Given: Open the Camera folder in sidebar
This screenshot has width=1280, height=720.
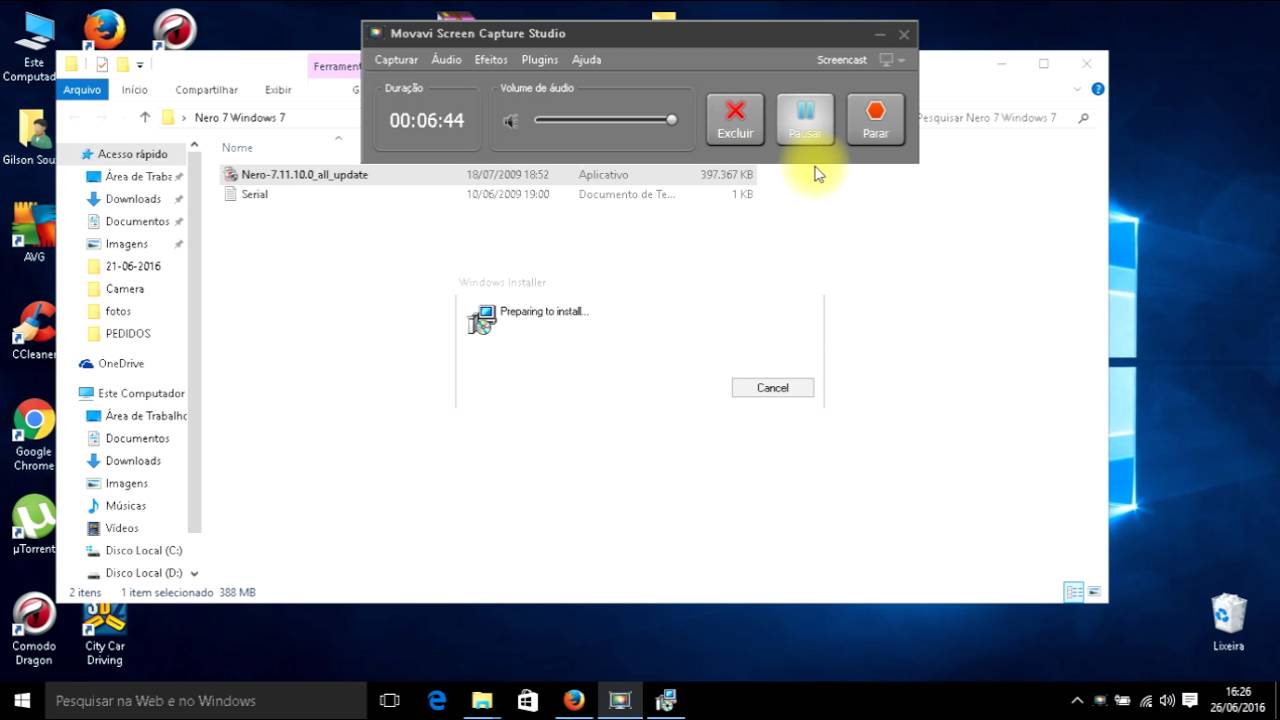Looking at the screenshot, I should 125,289.
